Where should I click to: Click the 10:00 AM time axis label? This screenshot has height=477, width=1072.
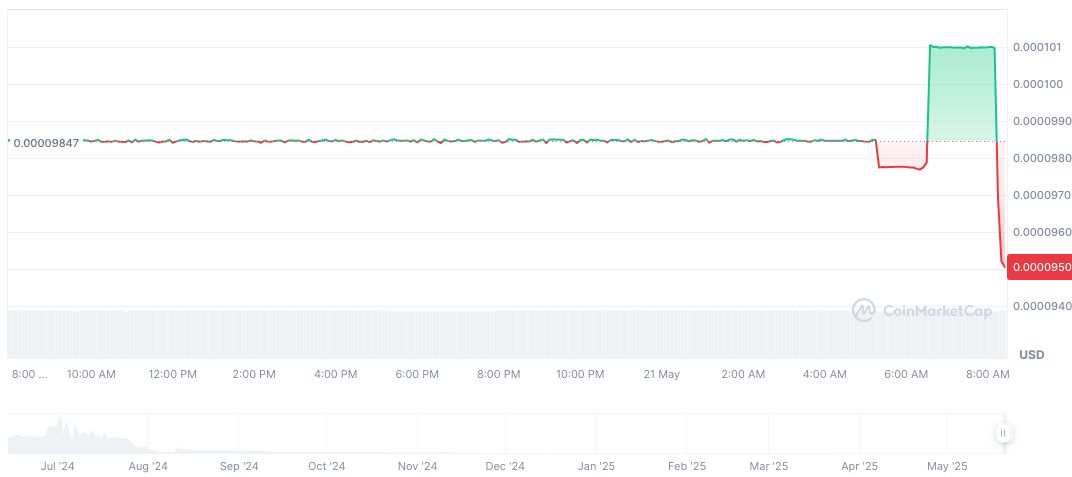click(91, 374)
